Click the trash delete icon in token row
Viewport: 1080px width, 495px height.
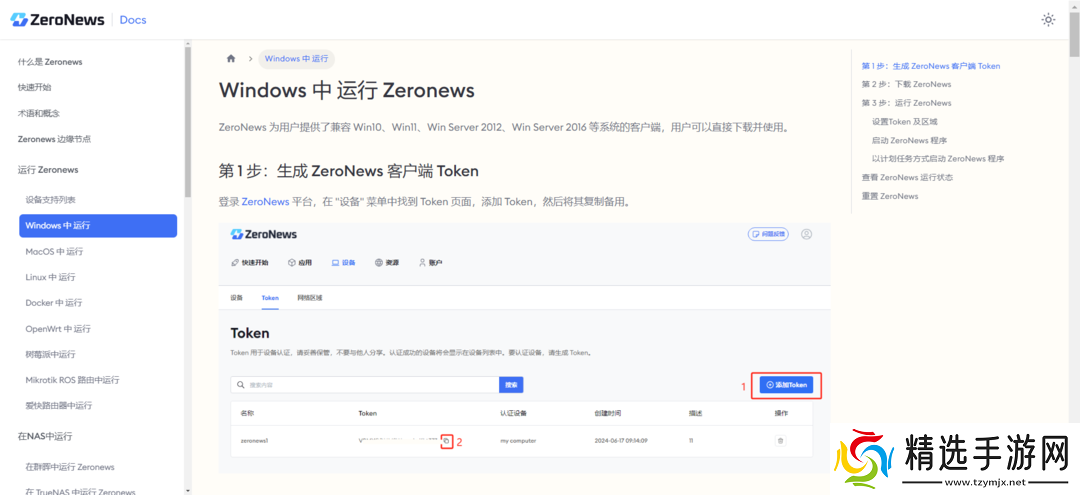(780, 440)
